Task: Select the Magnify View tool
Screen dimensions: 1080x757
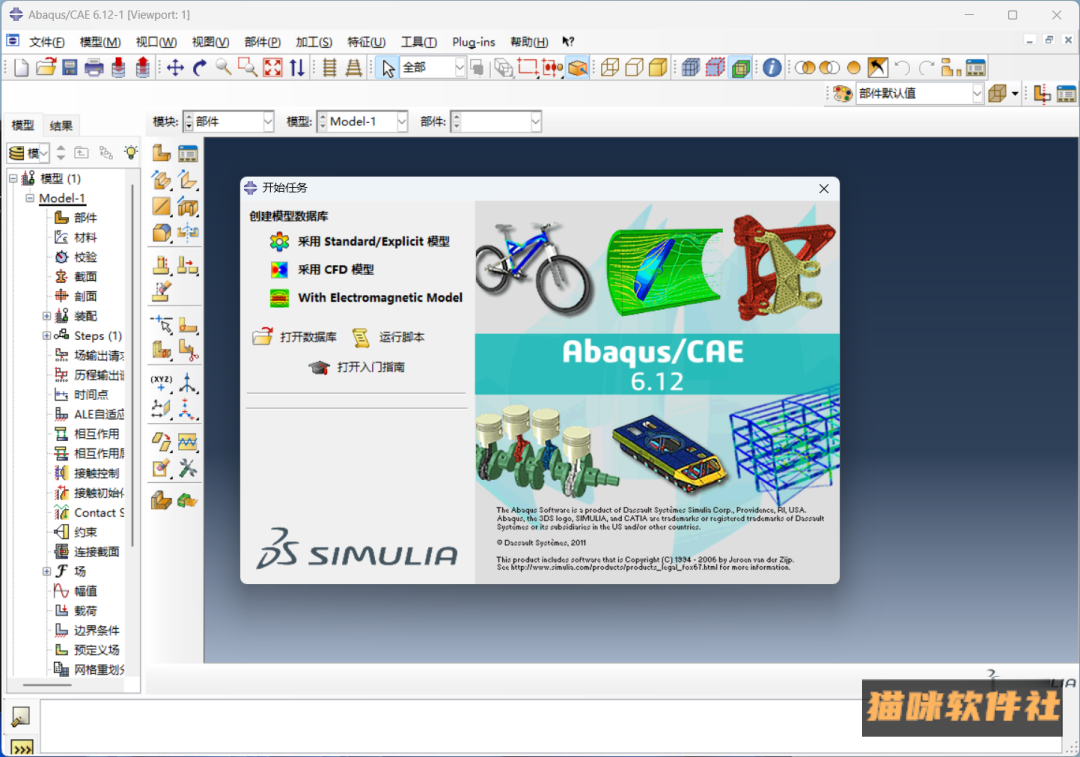Action: [223, 68]
